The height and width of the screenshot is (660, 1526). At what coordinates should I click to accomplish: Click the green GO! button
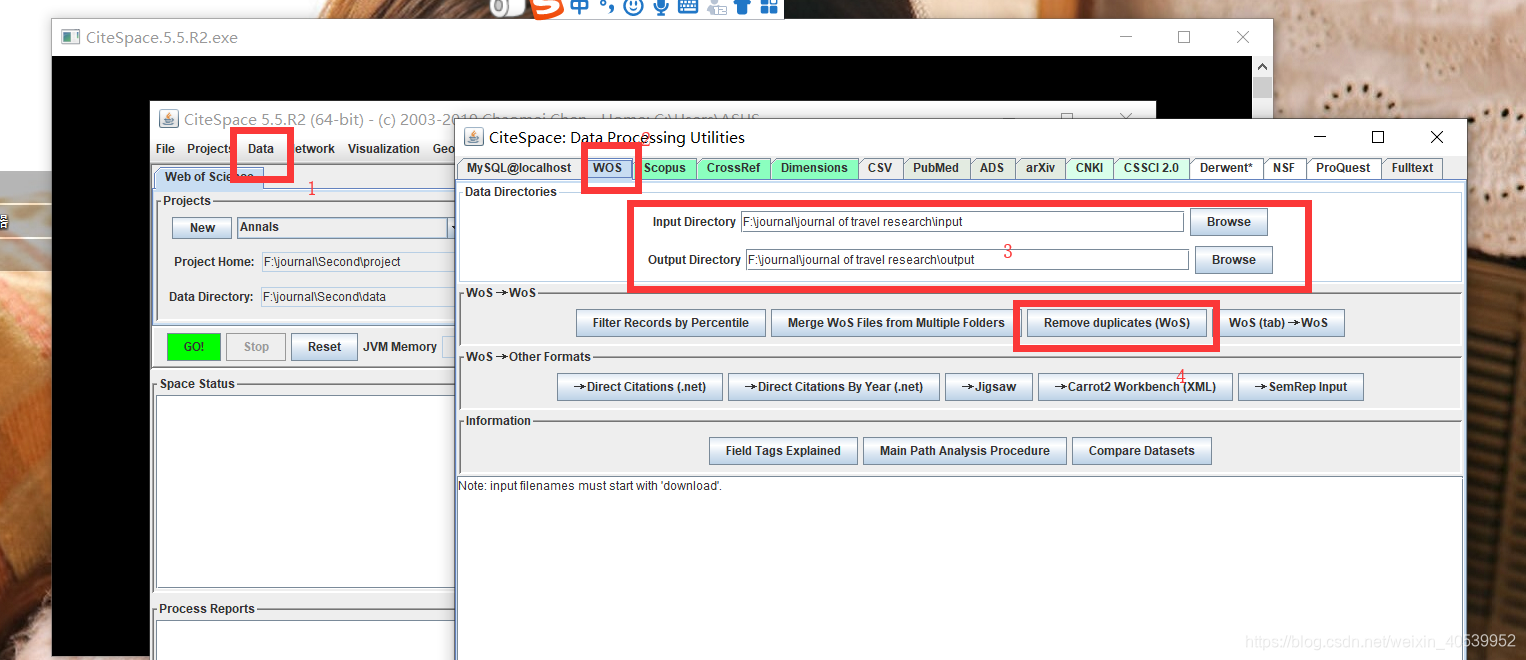(x=193, y=347)
